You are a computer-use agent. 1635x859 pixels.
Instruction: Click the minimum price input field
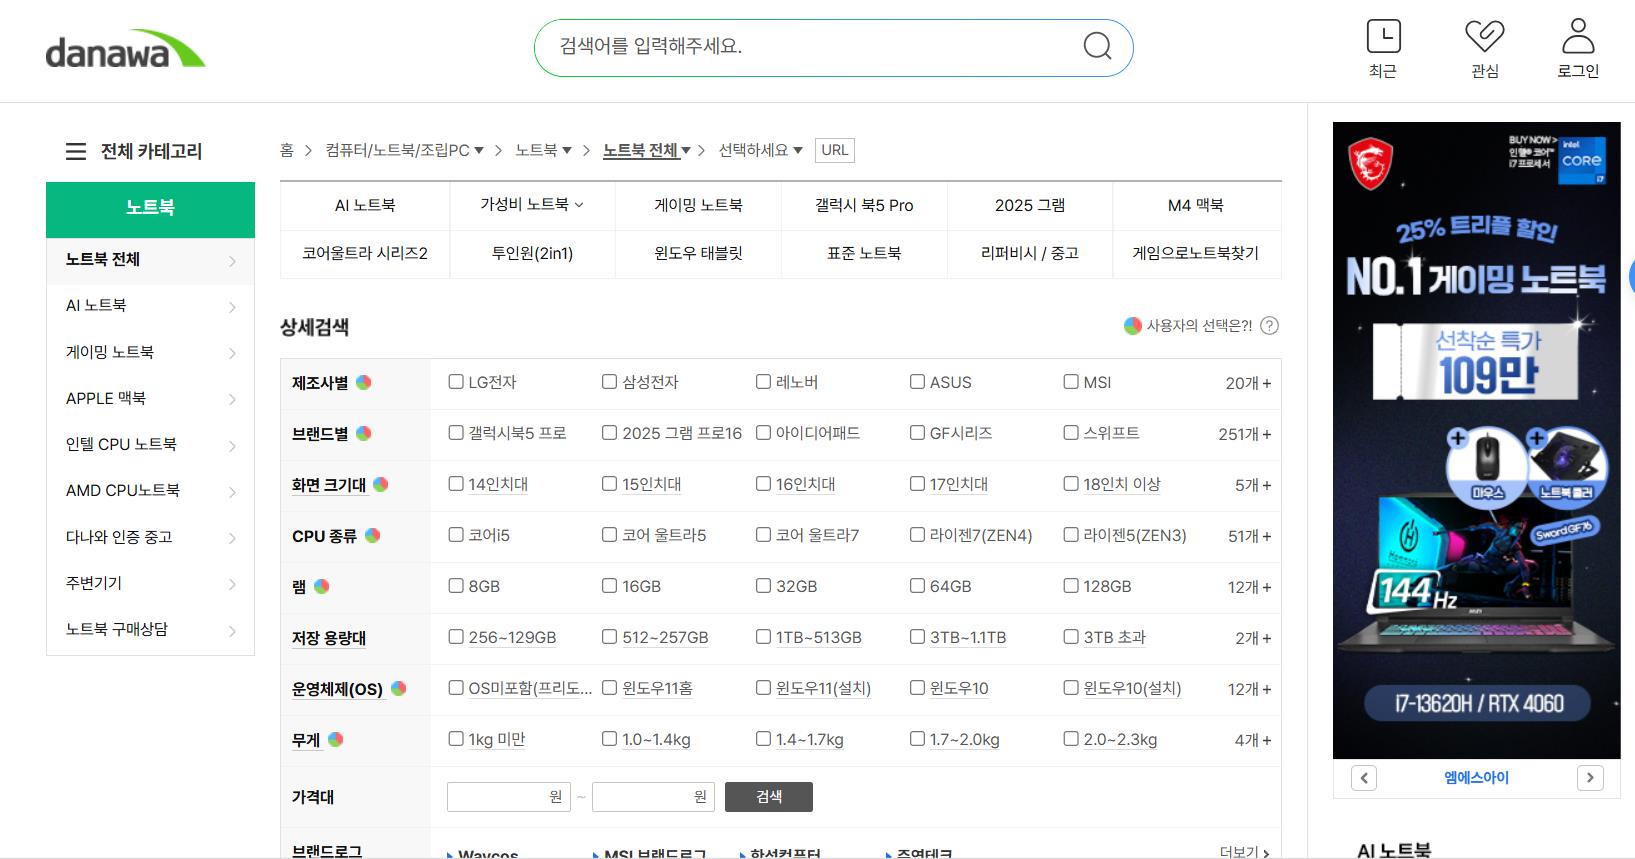pyautogui.click(x=509, y=797)
